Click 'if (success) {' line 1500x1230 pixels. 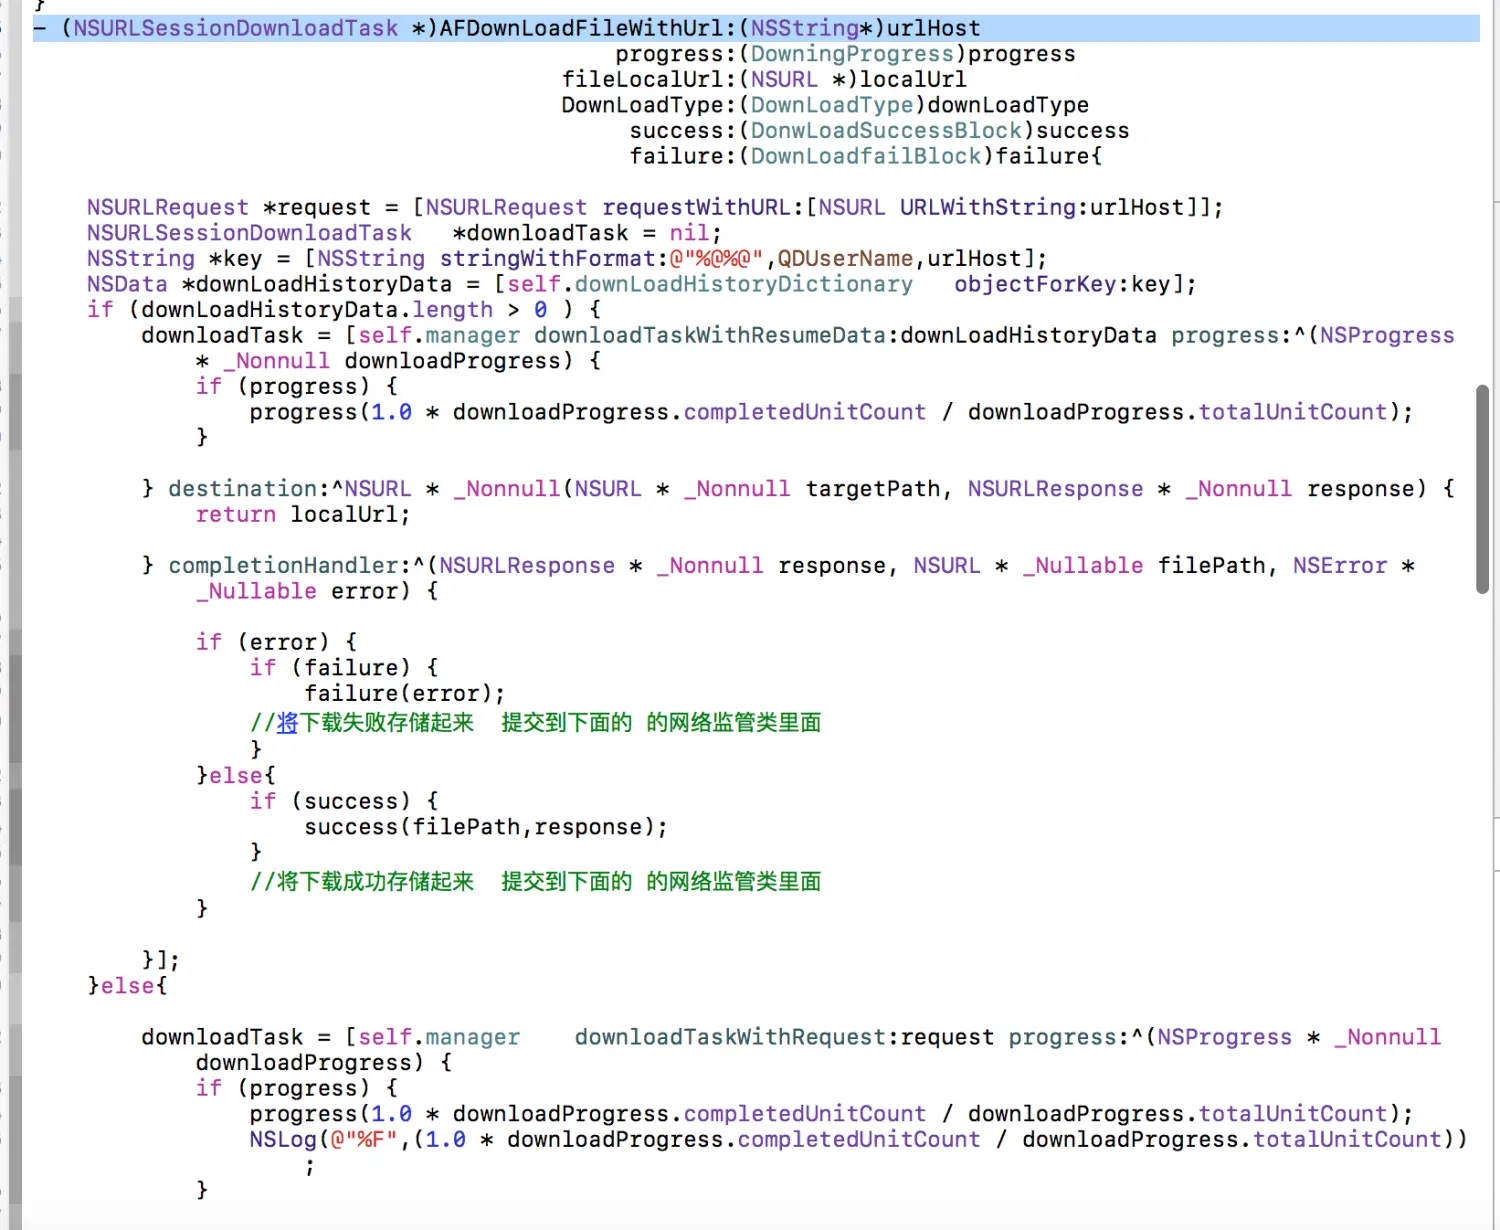[x=344, y=801]
